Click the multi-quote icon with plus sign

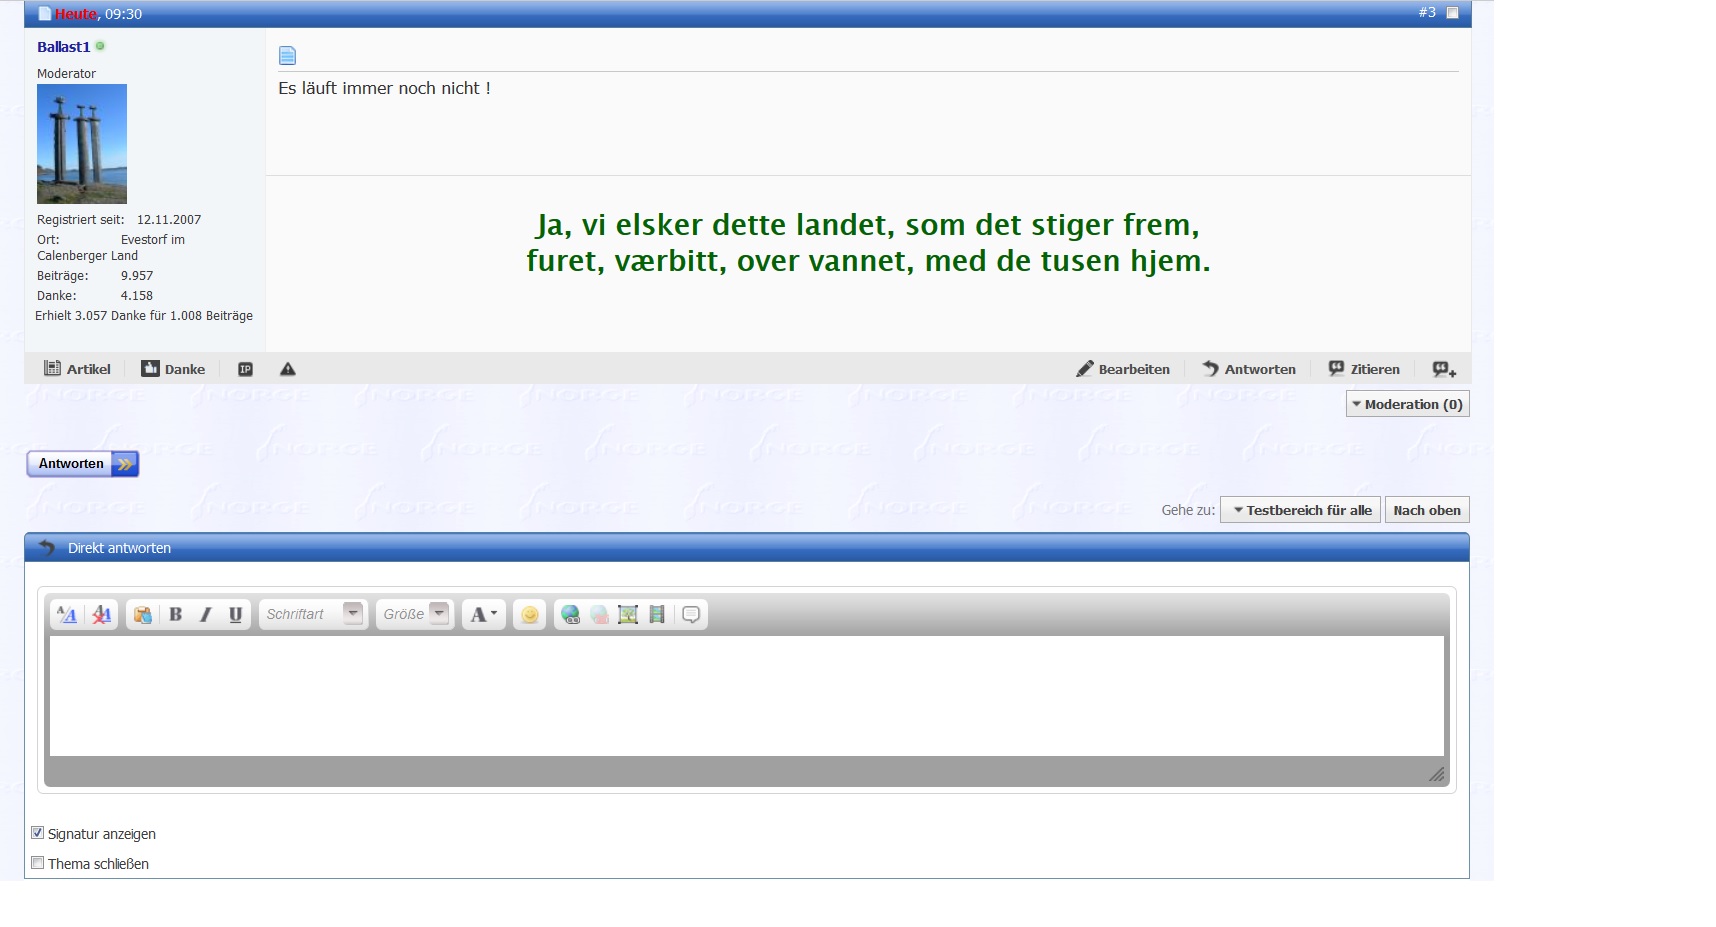1443,369
